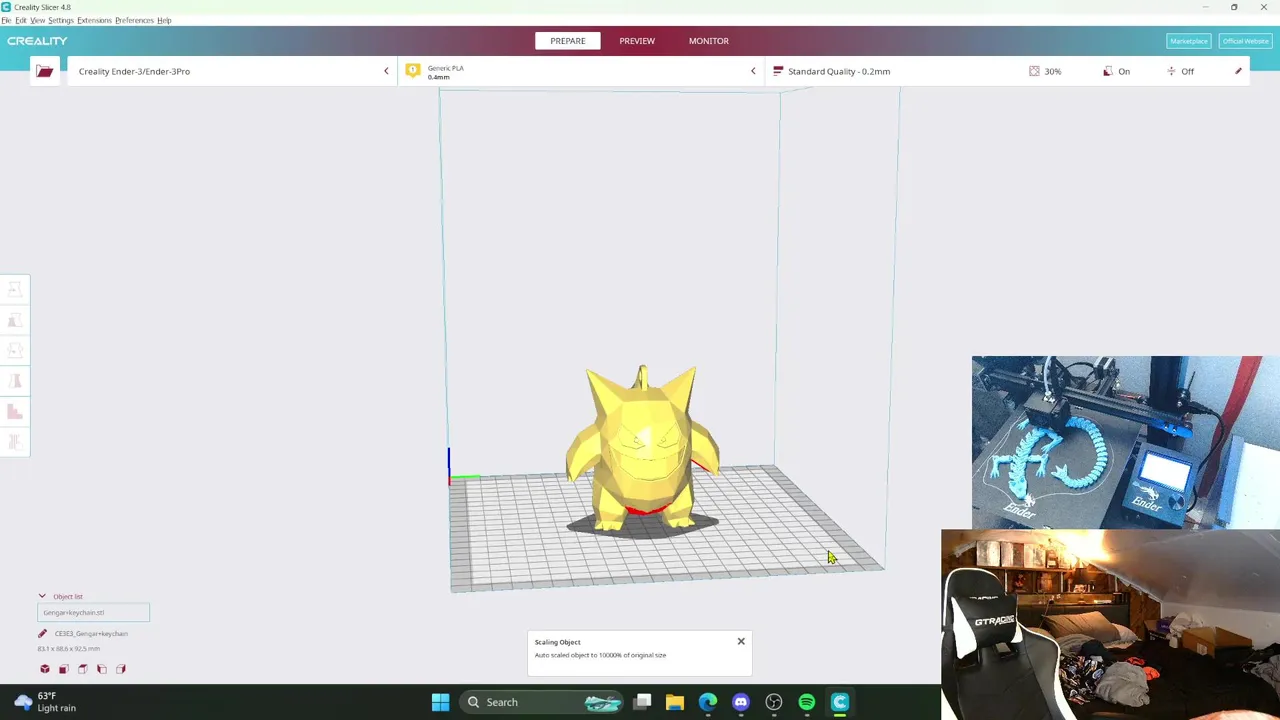Screen dimensions: 1280x720
Task: Select the top view cube icon
Action: coord(83,669)
